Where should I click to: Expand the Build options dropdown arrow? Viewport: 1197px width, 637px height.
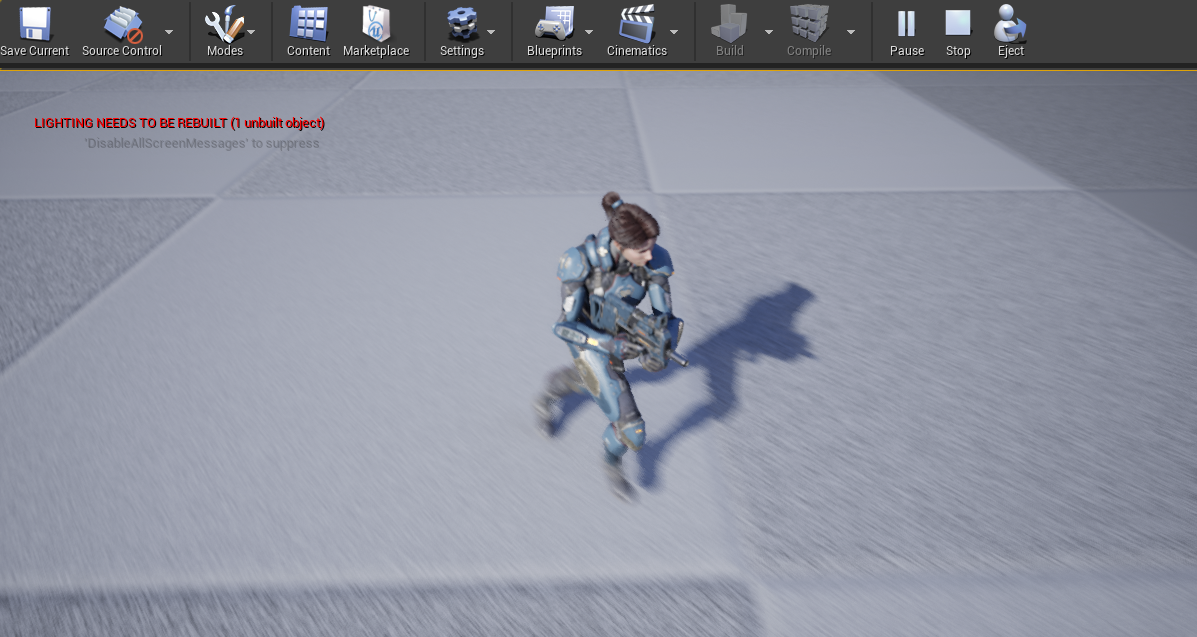[769, 32]
